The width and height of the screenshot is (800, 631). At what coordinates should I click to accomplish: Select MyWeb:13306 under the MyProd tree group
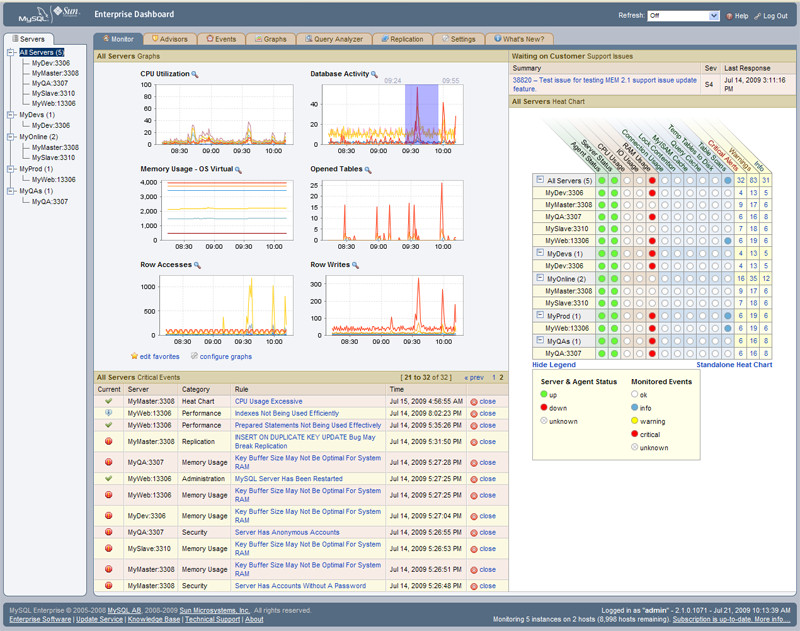click(x=54, y=180)
